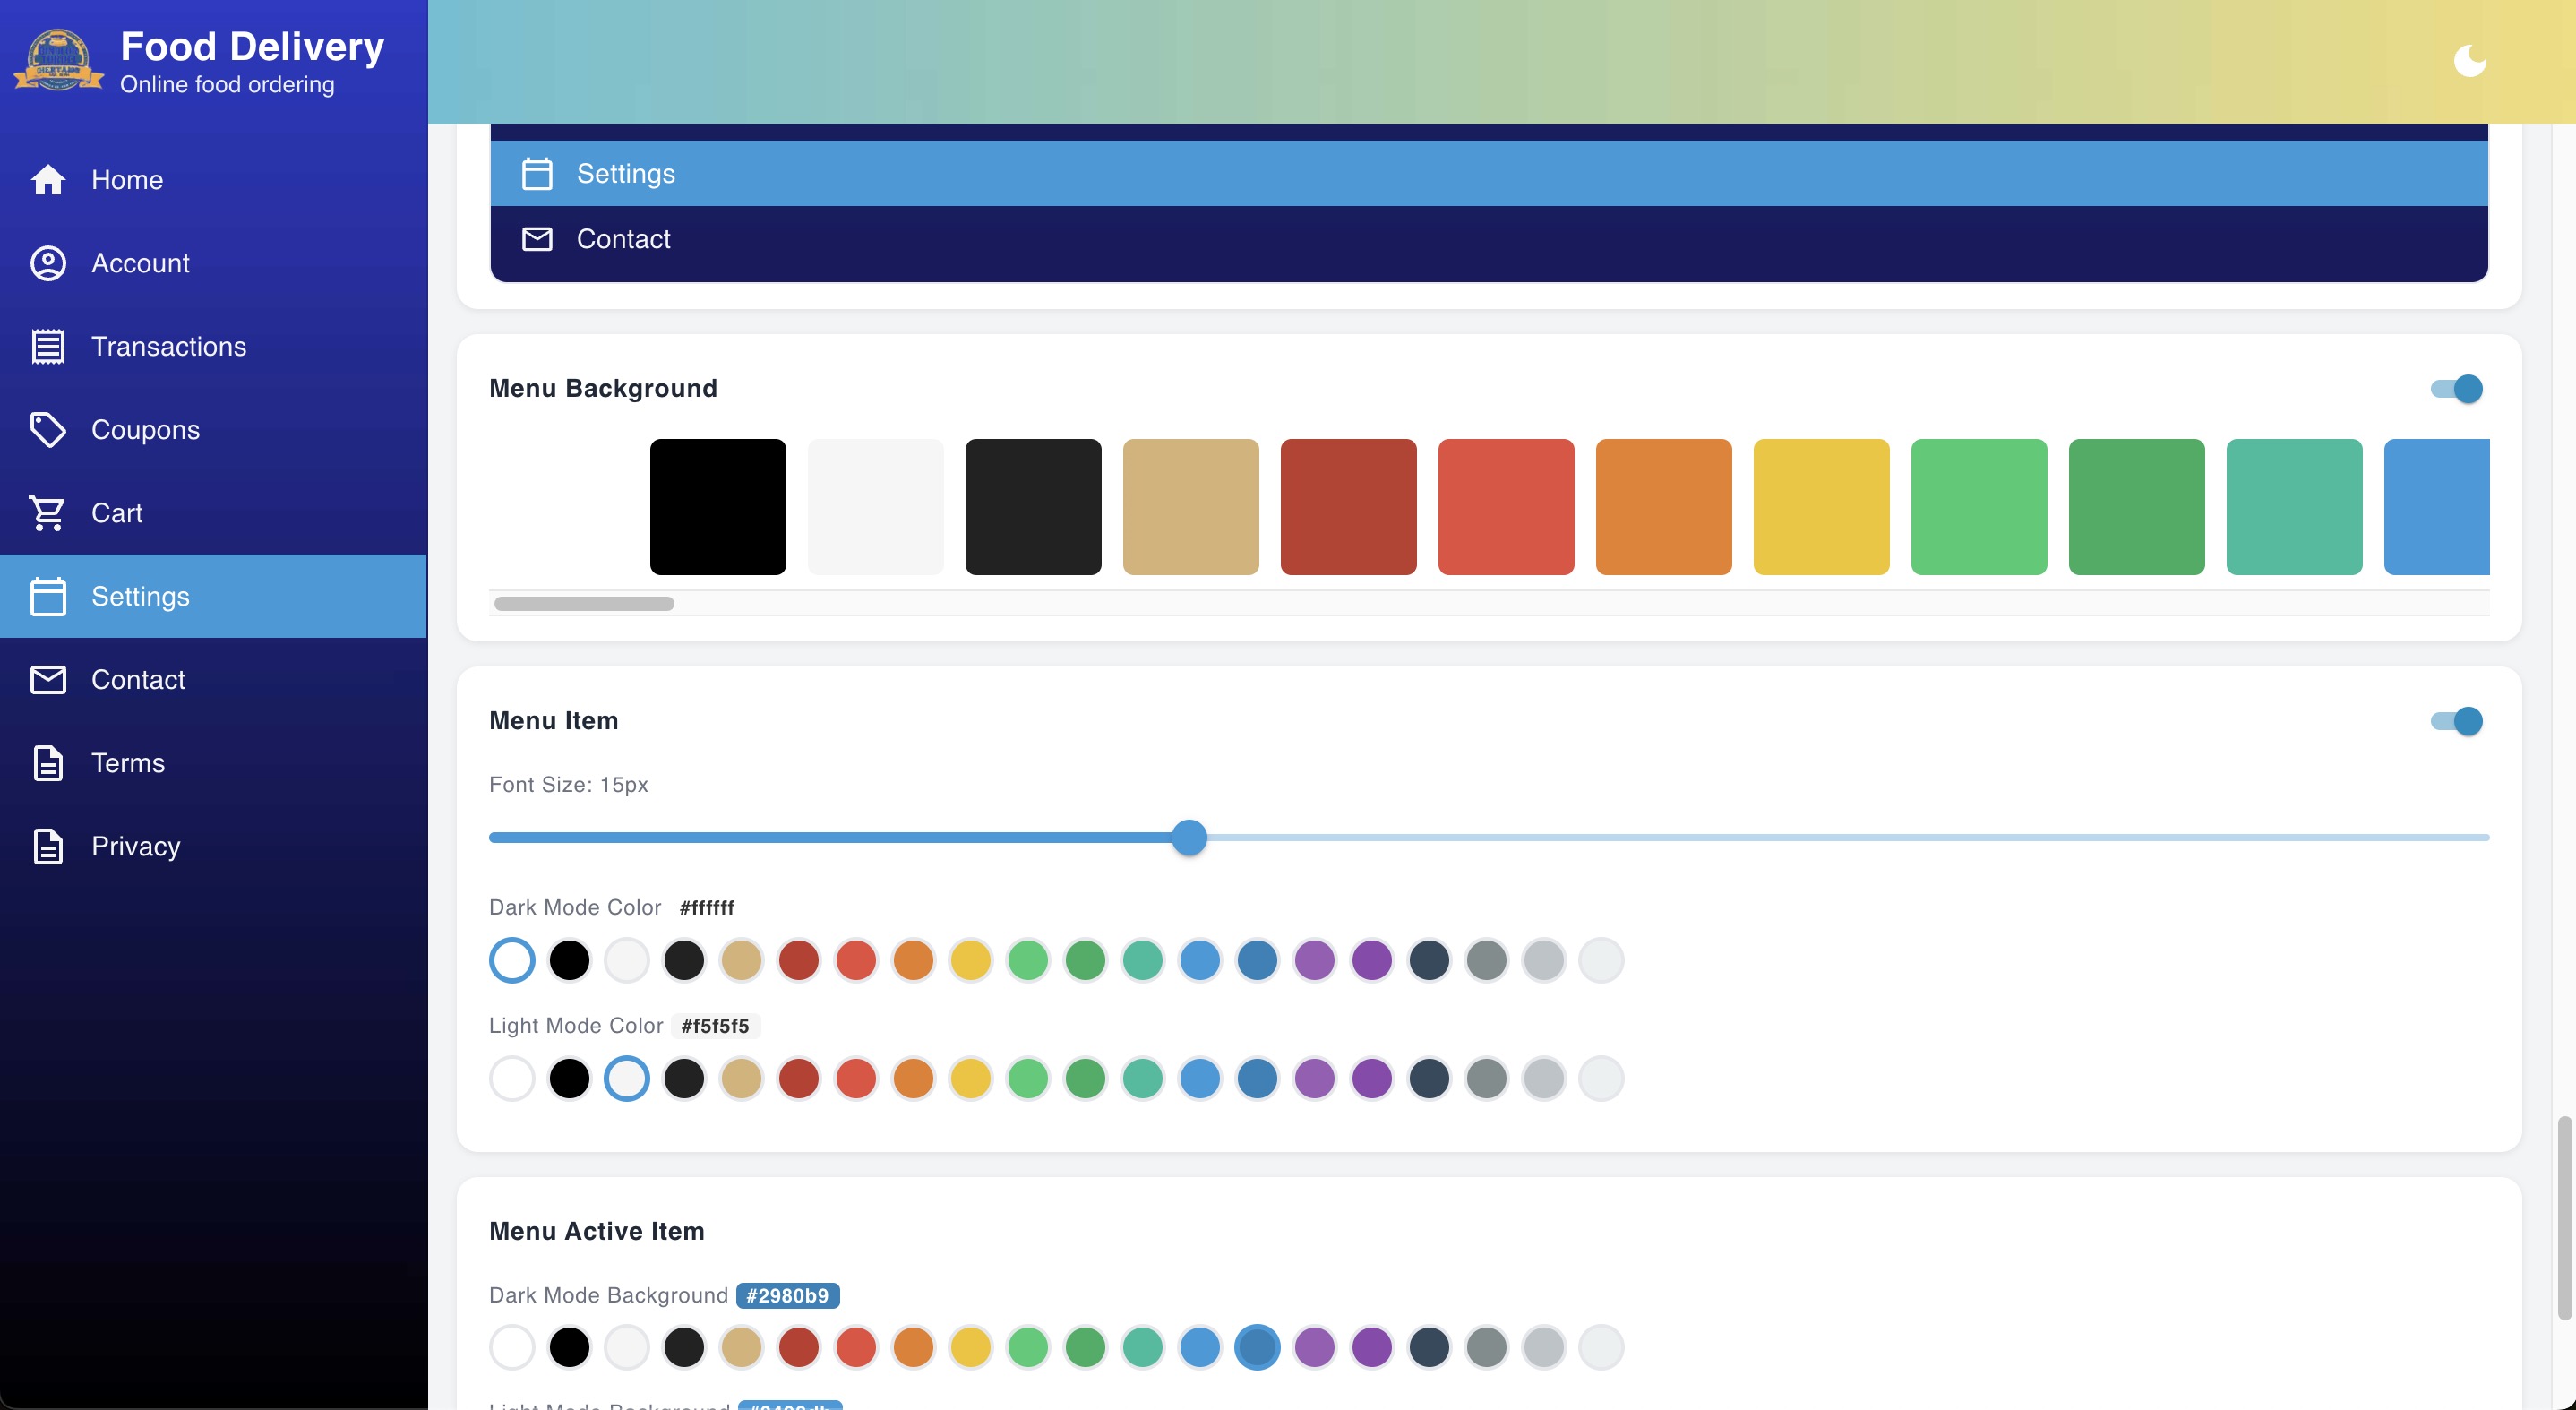Viewport: 2576px width, 1410px height.
Task: Toggle dark mode with moon icon
Action: point(2469,61)
